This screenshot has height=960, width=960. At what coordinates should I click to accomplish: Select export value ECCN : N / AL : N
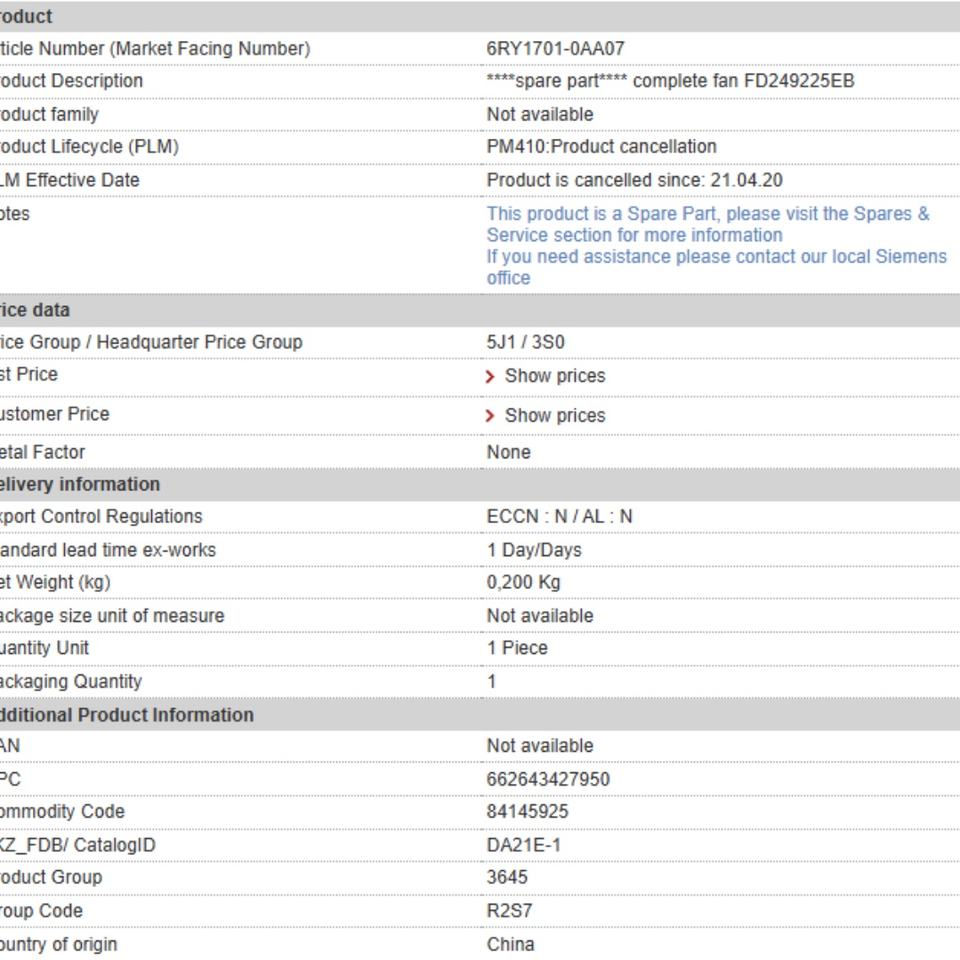pos(559,517)
